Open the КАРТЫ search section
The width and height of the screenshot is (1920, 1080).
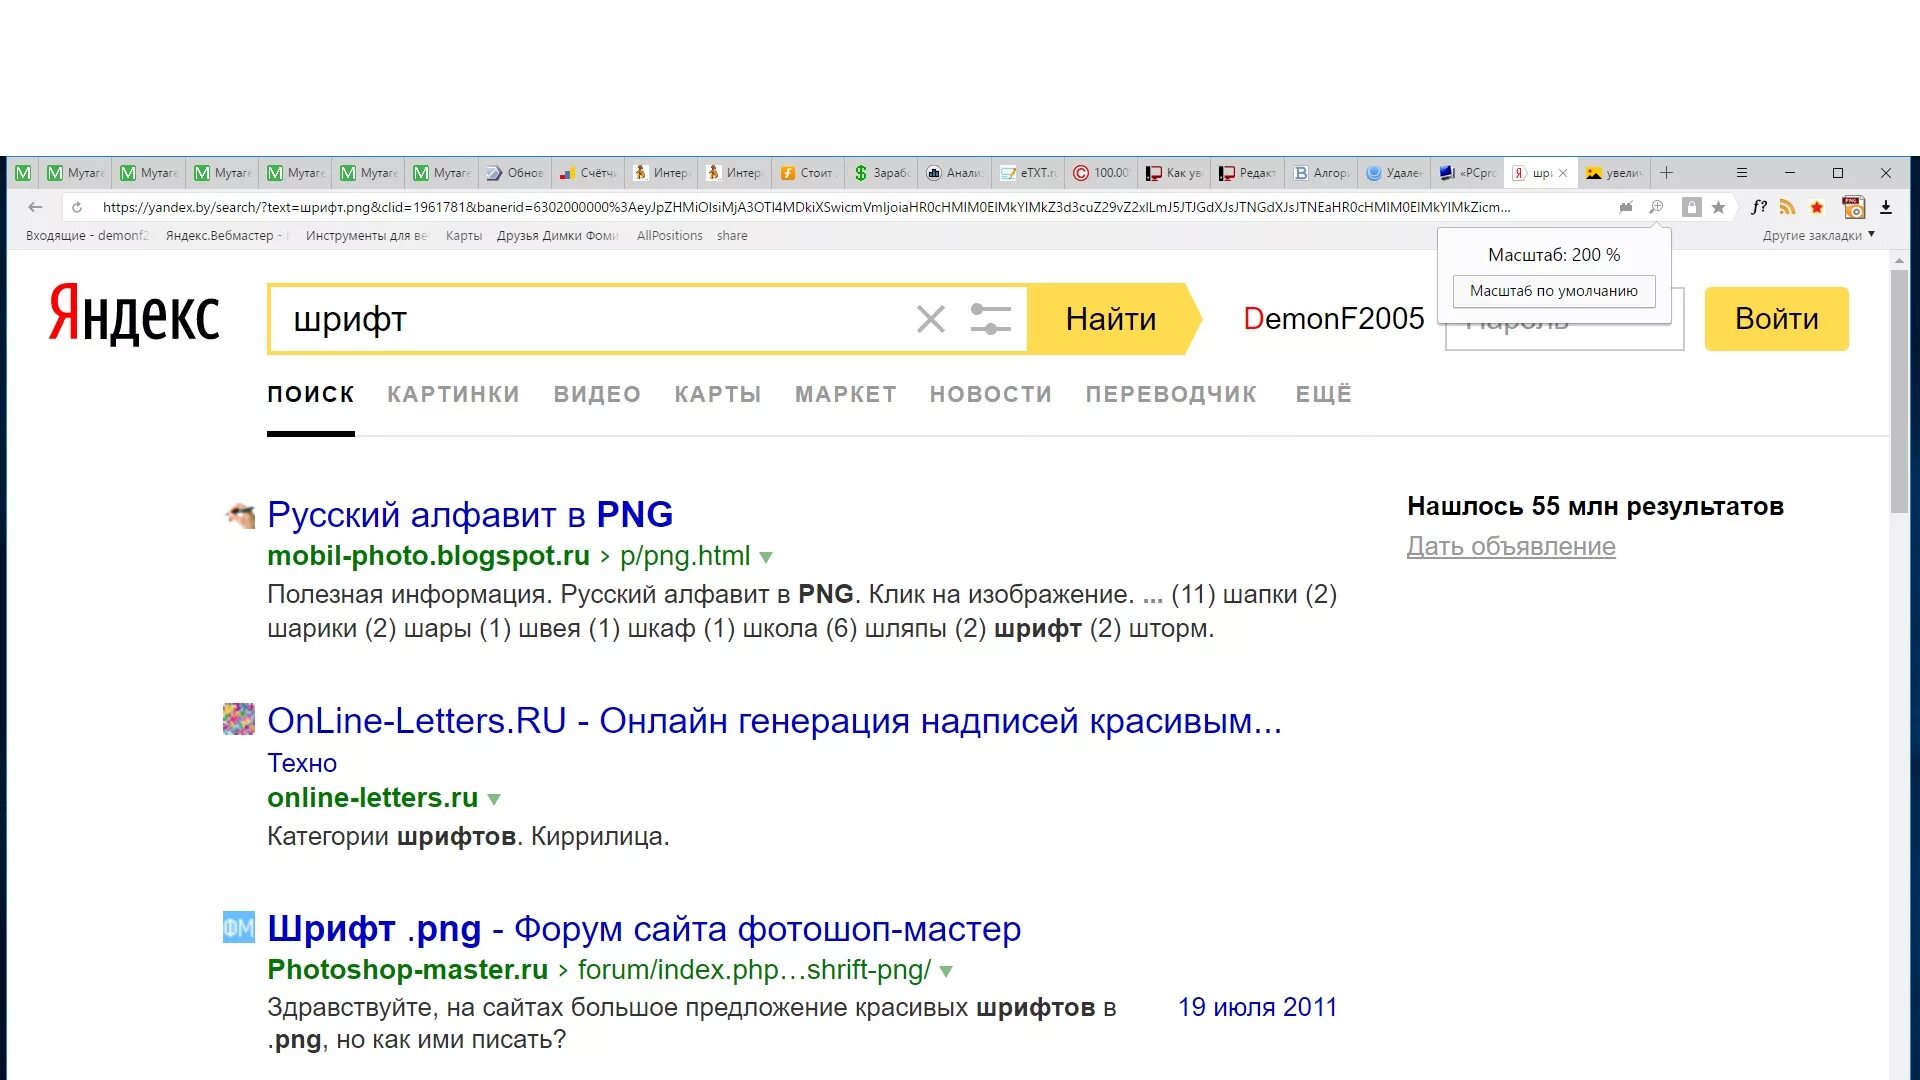[x=718, y=394]
